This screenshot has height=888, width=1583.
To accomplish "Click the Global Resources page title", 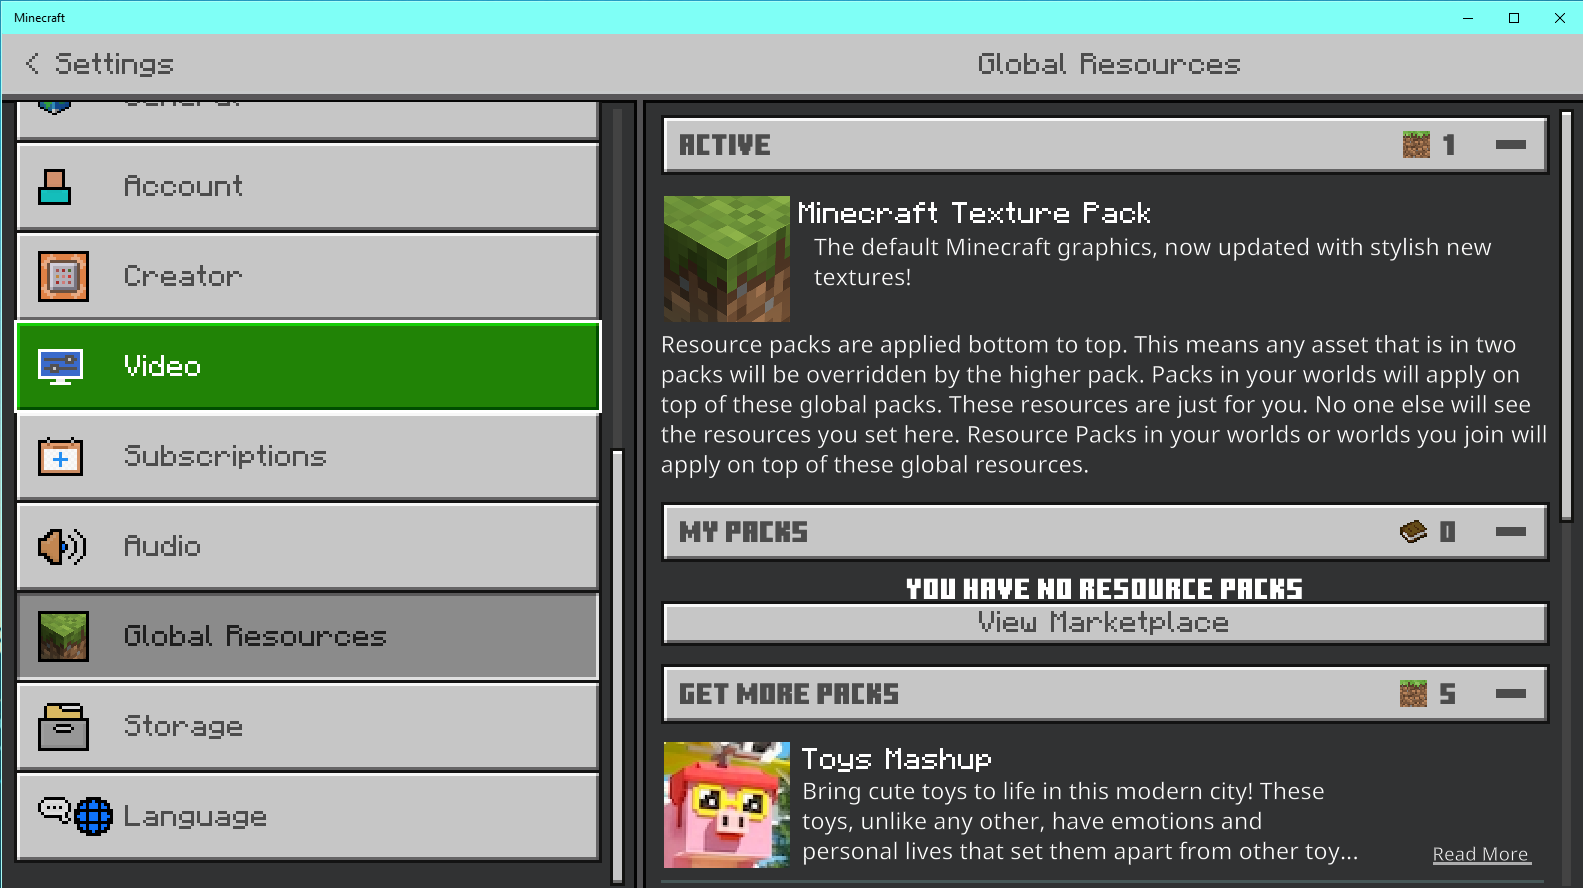I will coord(1109,64).
